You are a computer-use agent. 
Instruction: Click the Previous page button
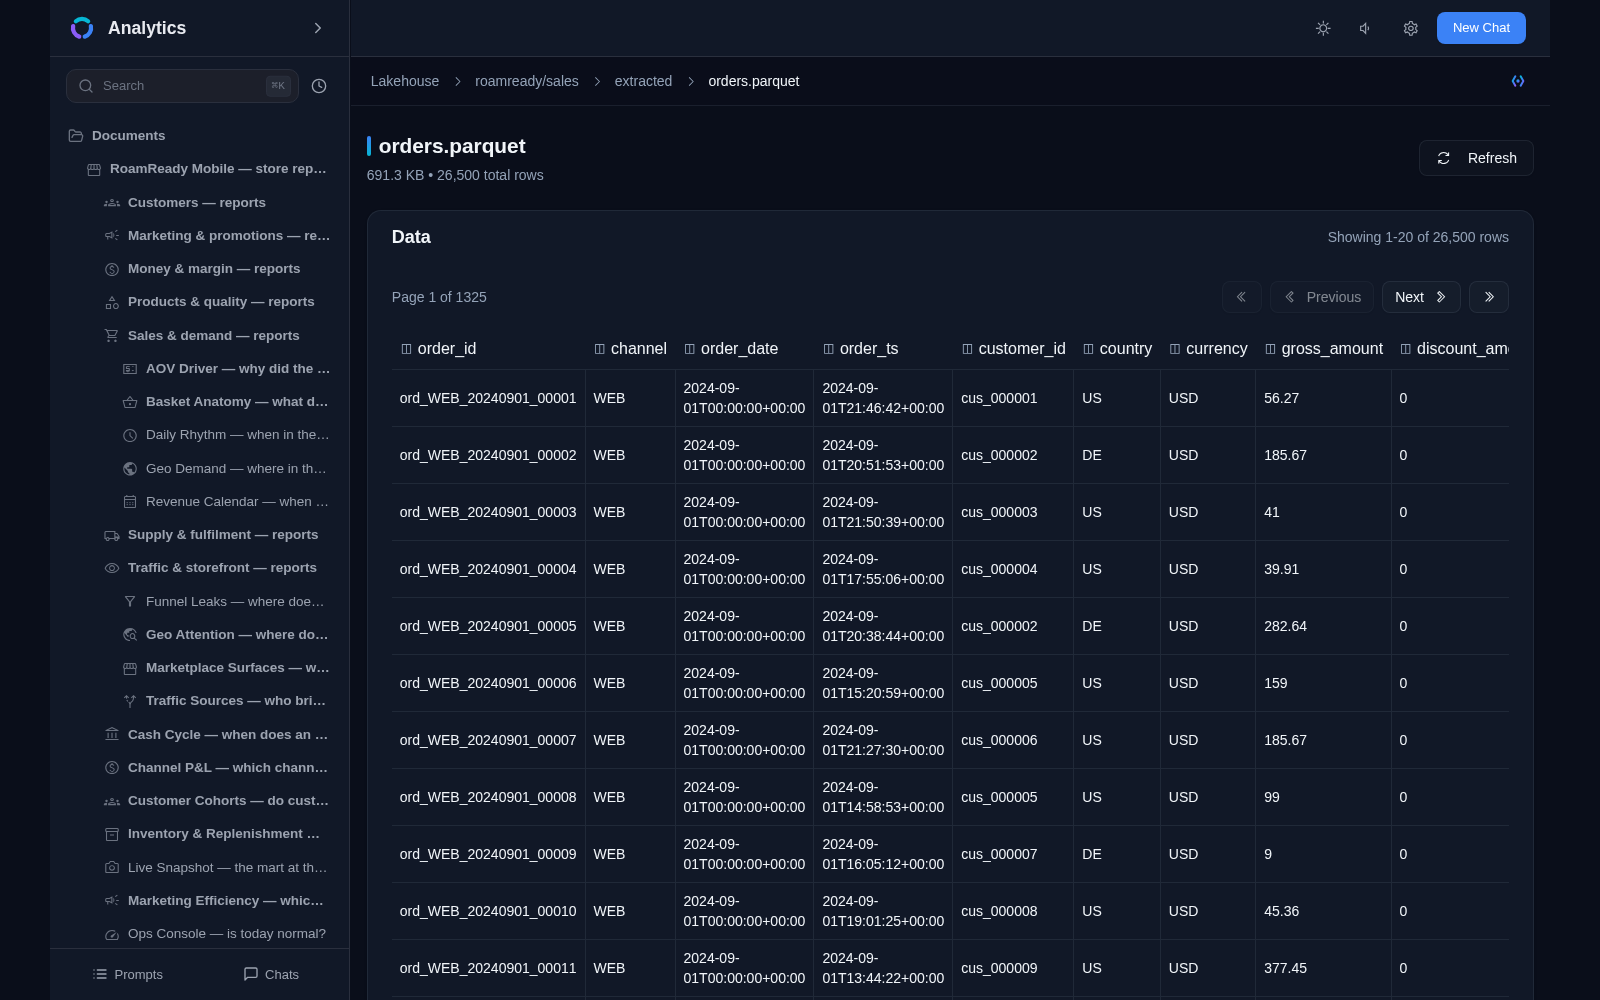(x=1322, y=297)
